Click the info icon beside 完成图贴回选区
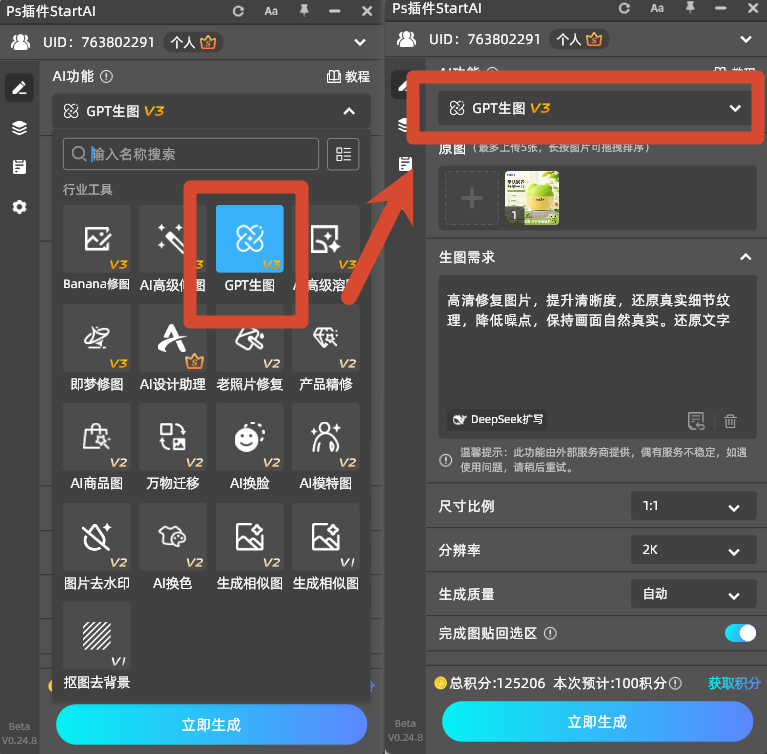The height and width of the screenshot is (754, 767). point(550,634)
